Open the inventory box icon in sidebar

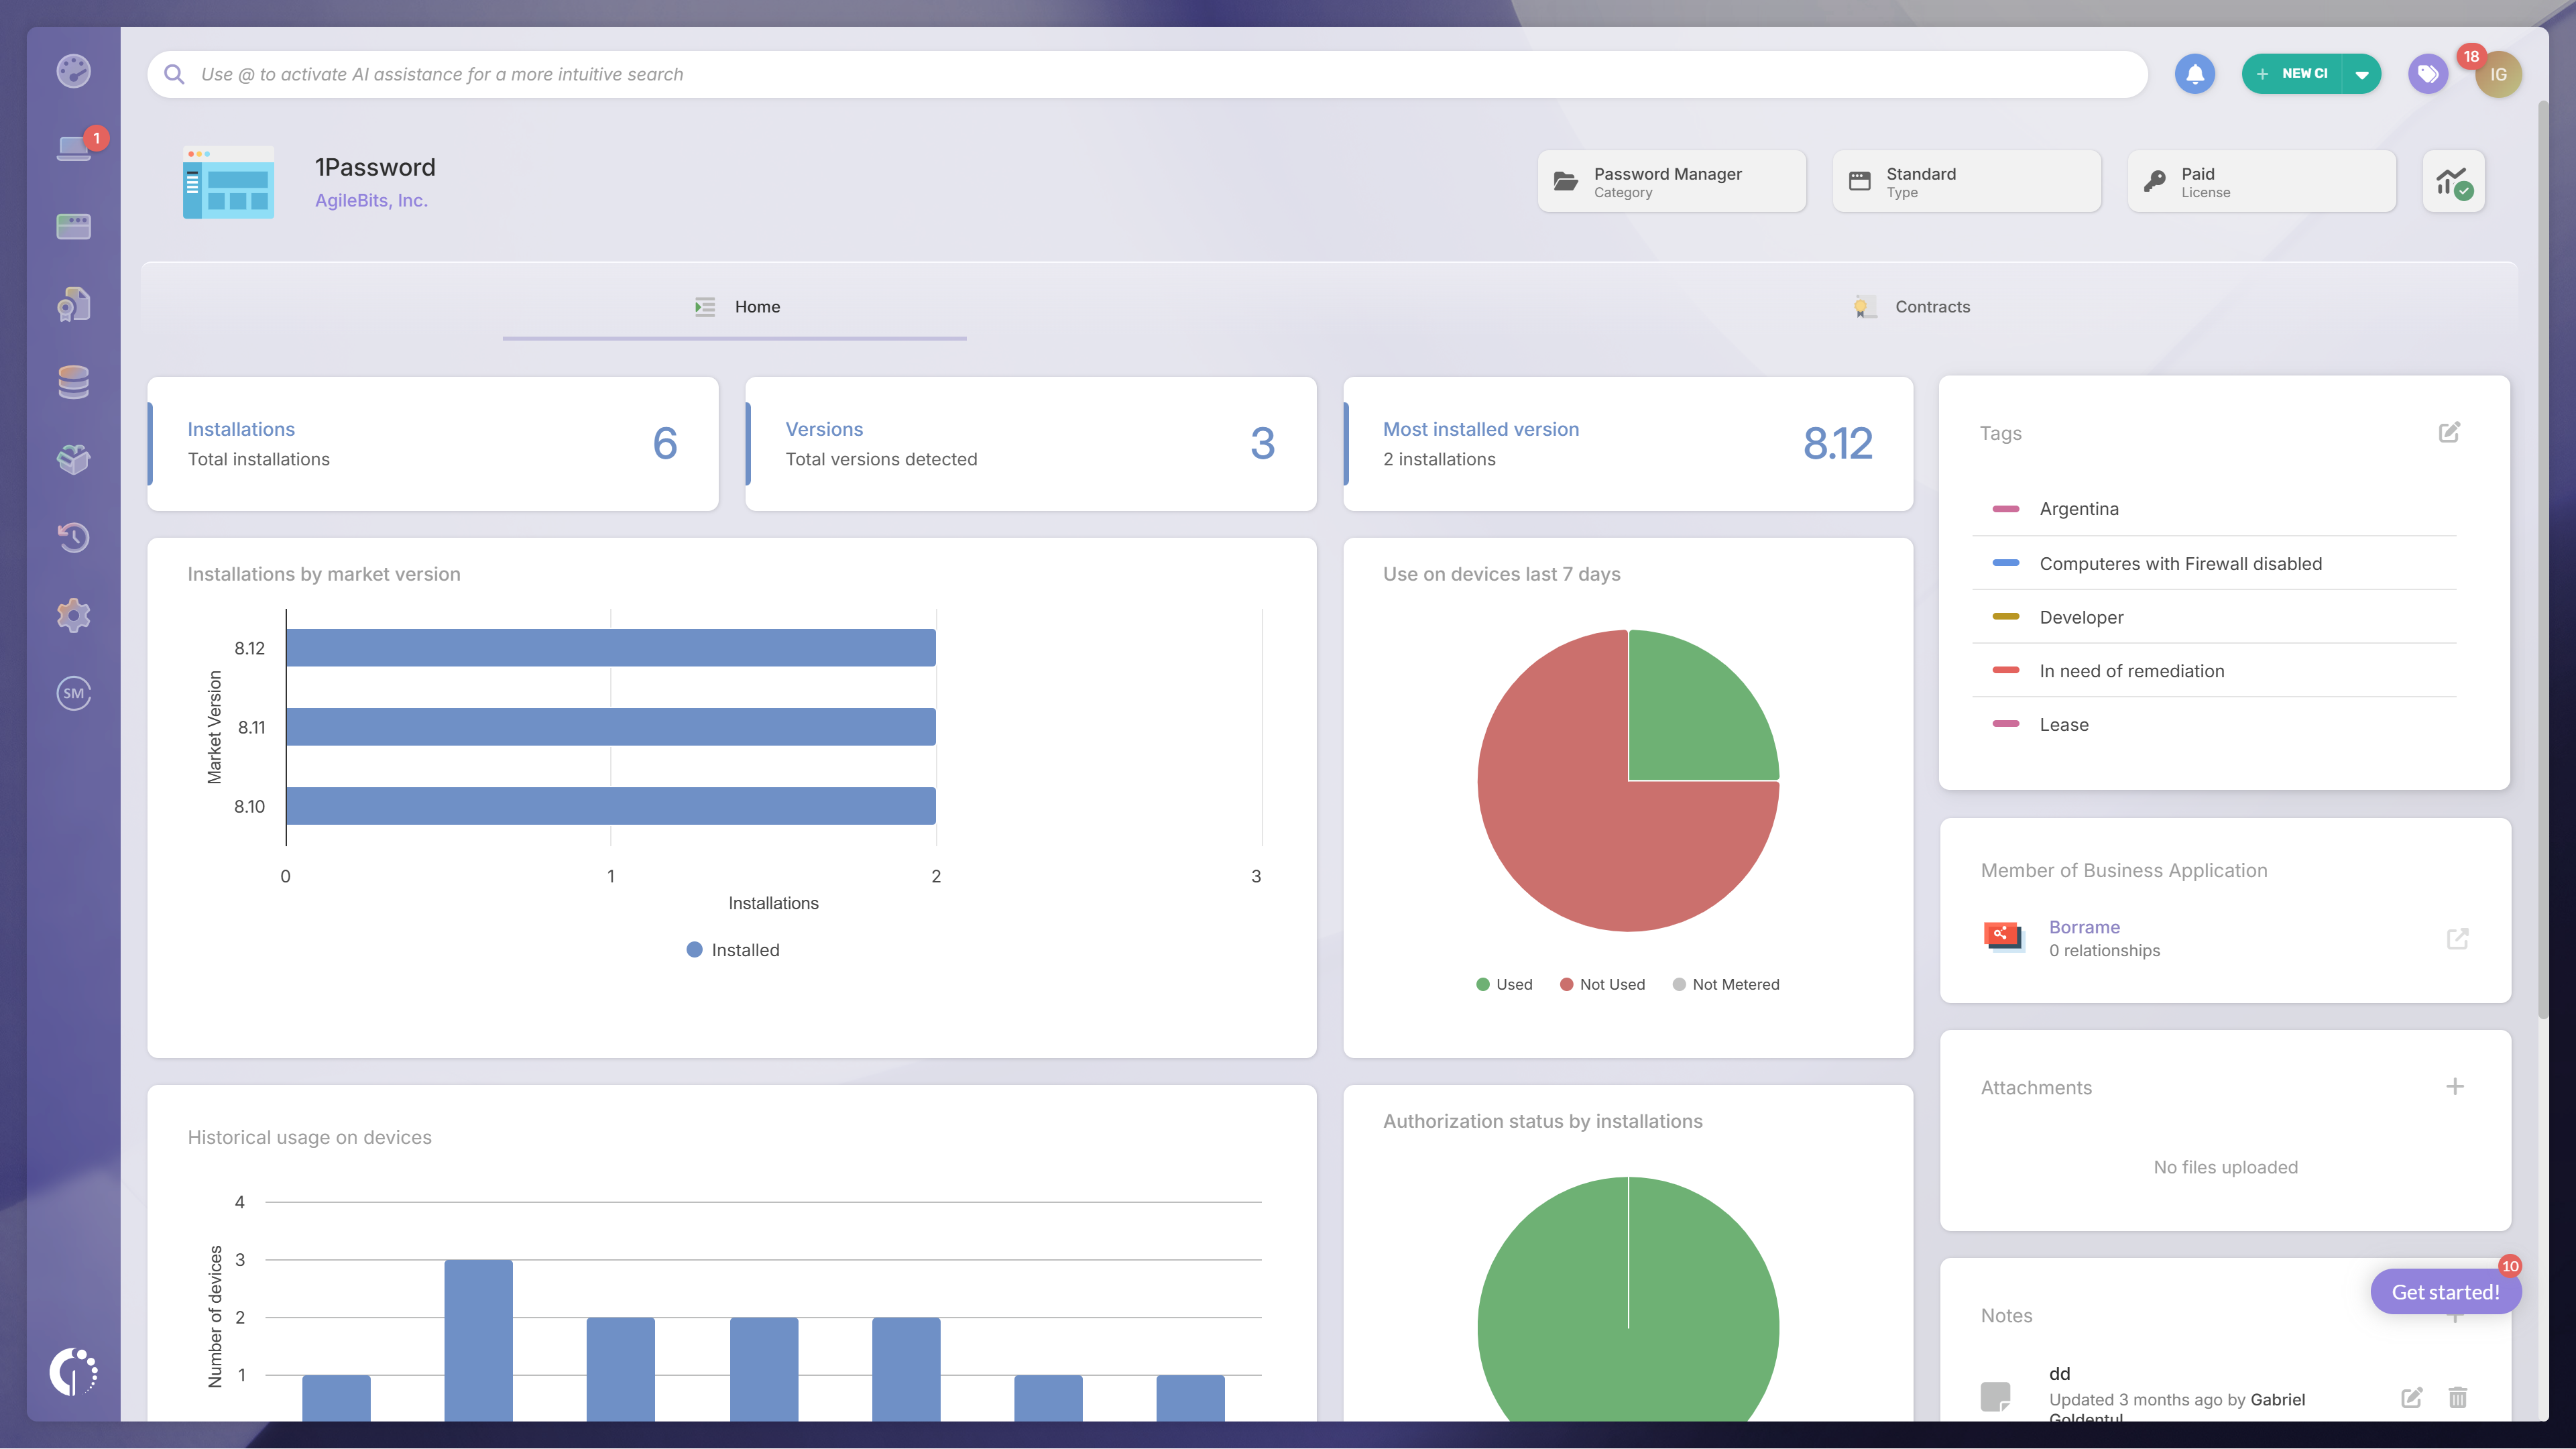[x=73, y=460]
